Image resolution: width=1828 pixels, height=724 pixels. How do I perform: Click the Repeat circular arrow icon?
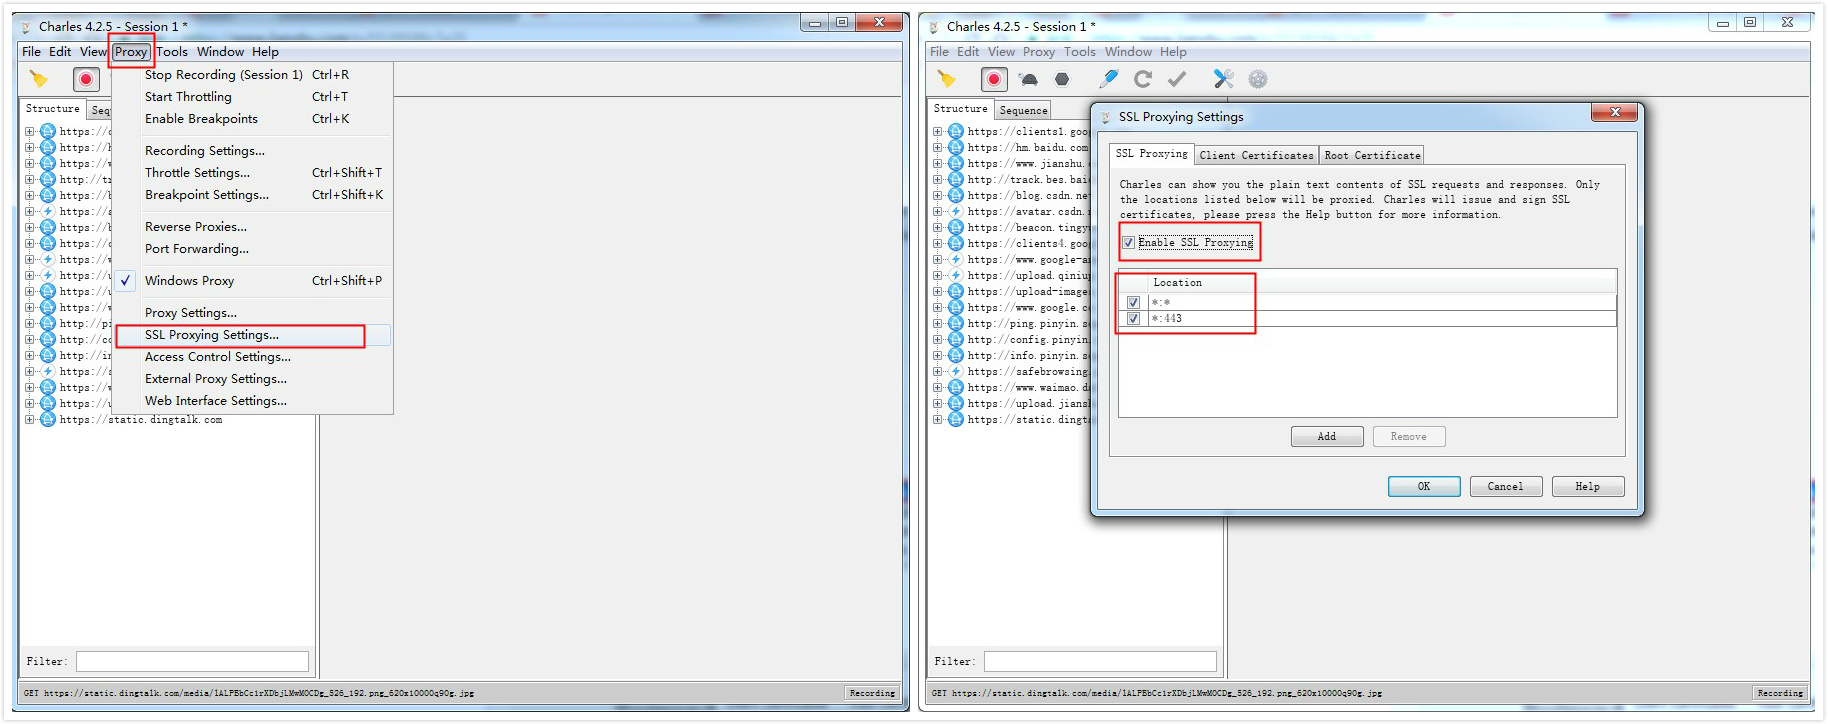(x=1143, y=79)
